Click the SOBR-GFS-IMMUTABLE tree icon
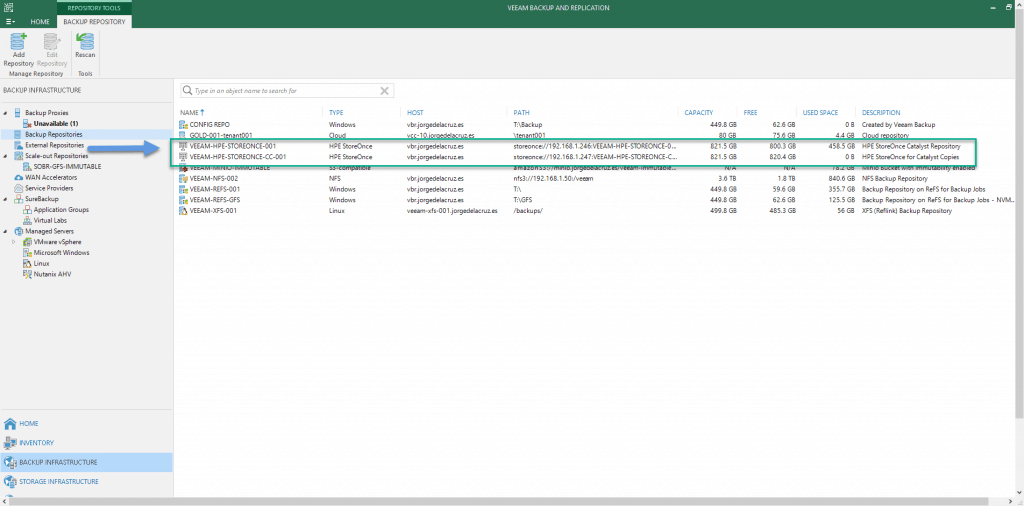 pos(27,166)
